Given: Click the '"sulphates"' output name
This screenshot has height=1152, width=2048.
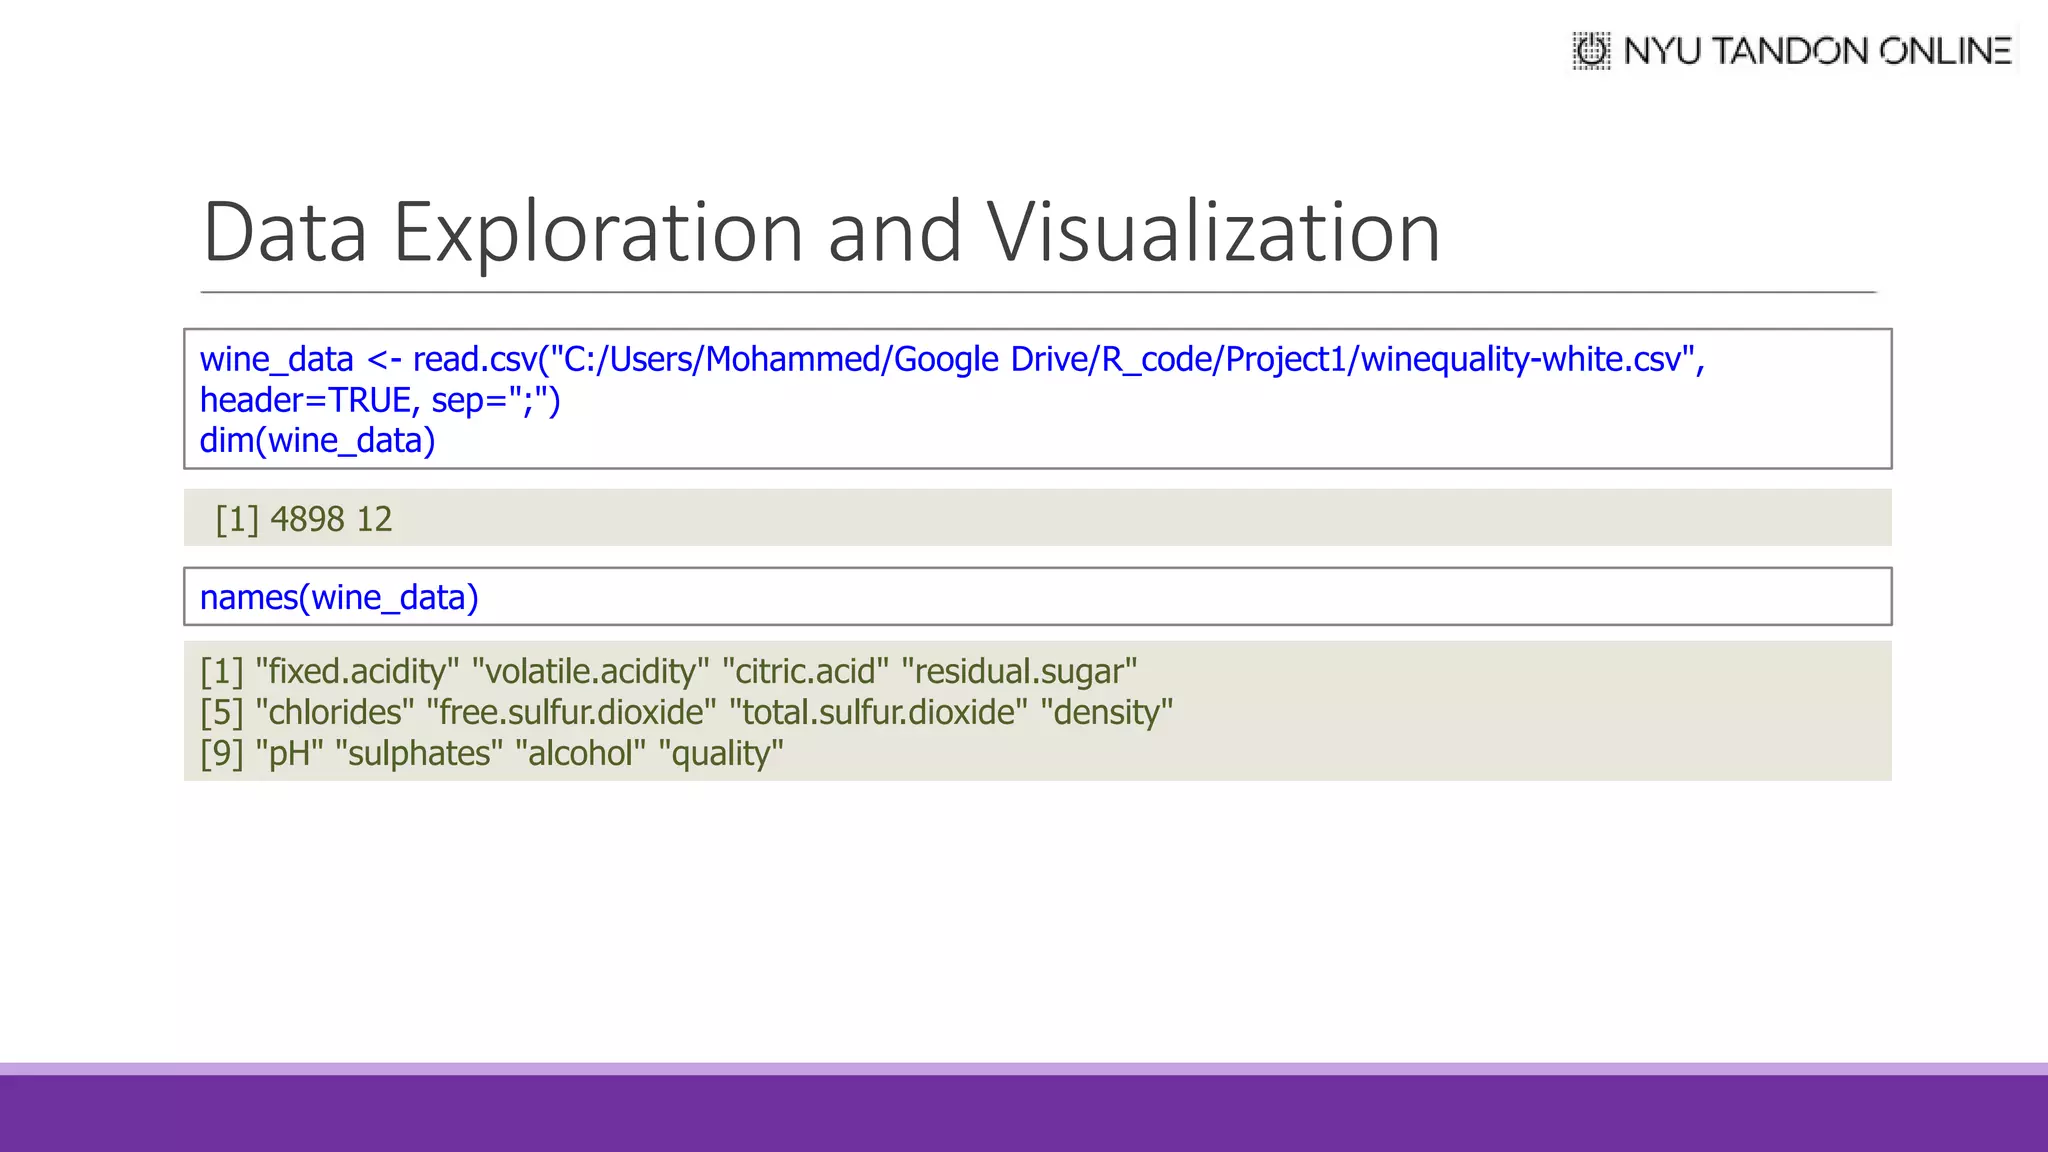Looking at the screenshot, I should click(419, 753).
